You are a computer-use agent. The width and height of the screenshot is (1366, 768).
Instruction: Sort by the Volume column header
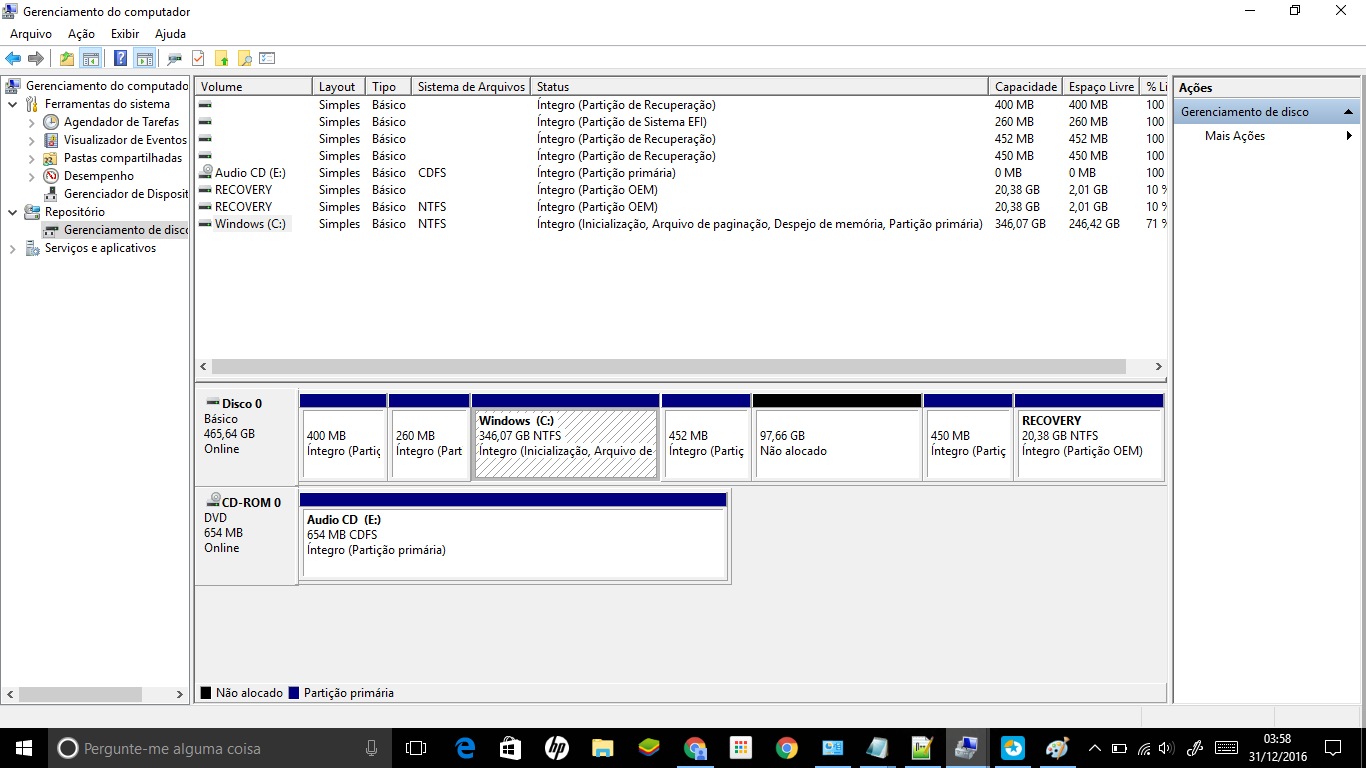tap(253, 87)
